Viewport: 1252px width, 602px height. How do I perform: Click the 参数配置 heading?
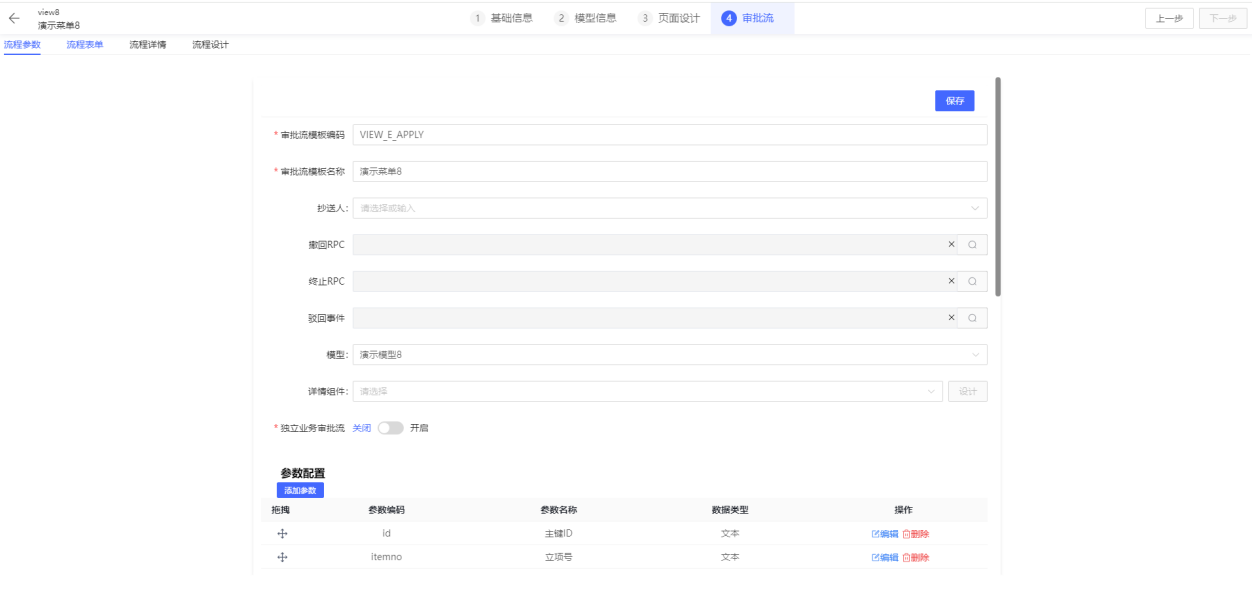tap(303, 473)
